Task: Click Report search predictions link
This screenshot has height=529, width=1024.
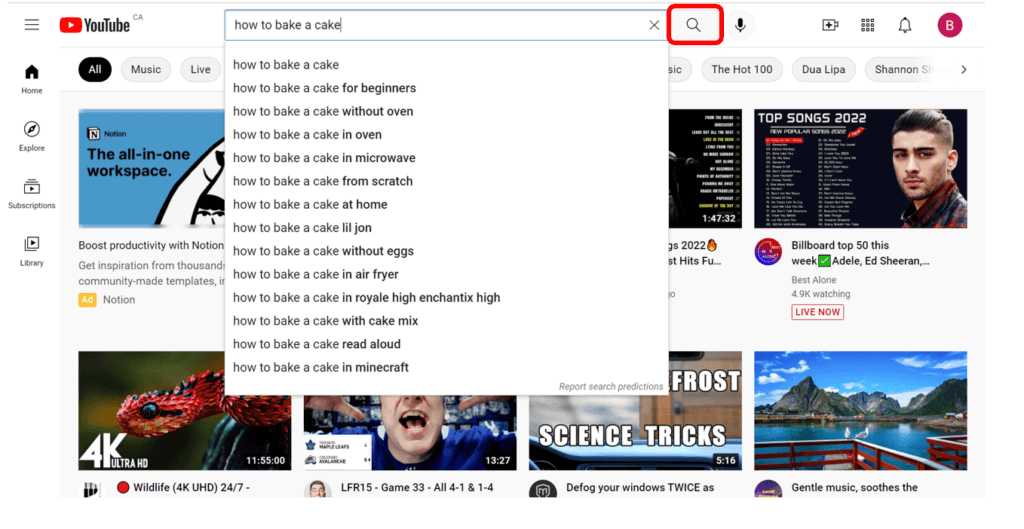Action: pos(611,387)
